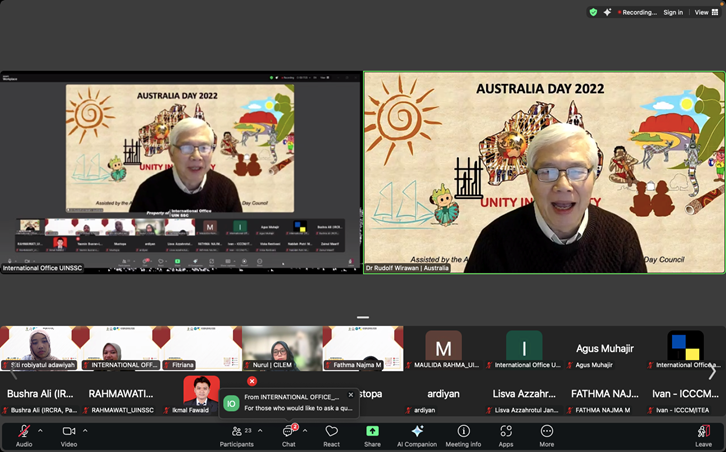The width and height of the screenshot is (726, 452).
Task: Select RAHMAWATI_UINSSC participant tile
Action: [121, 394]
